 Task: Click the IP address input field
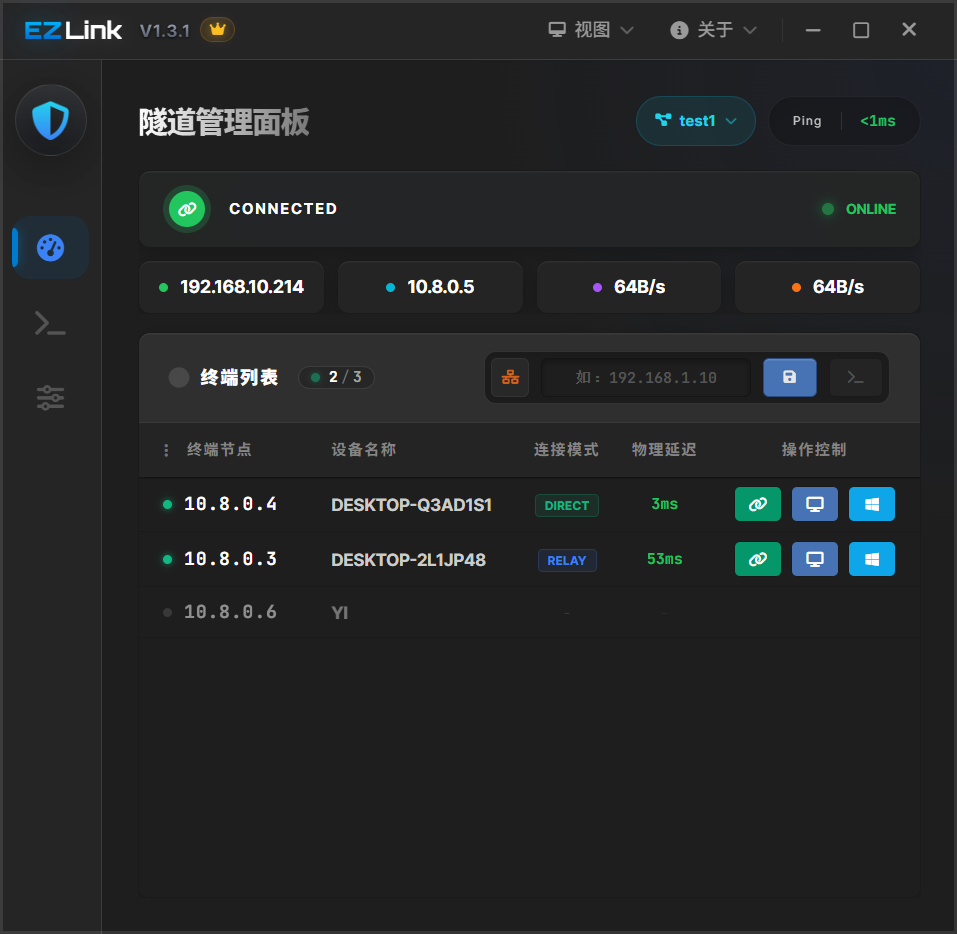click(645, 377)
